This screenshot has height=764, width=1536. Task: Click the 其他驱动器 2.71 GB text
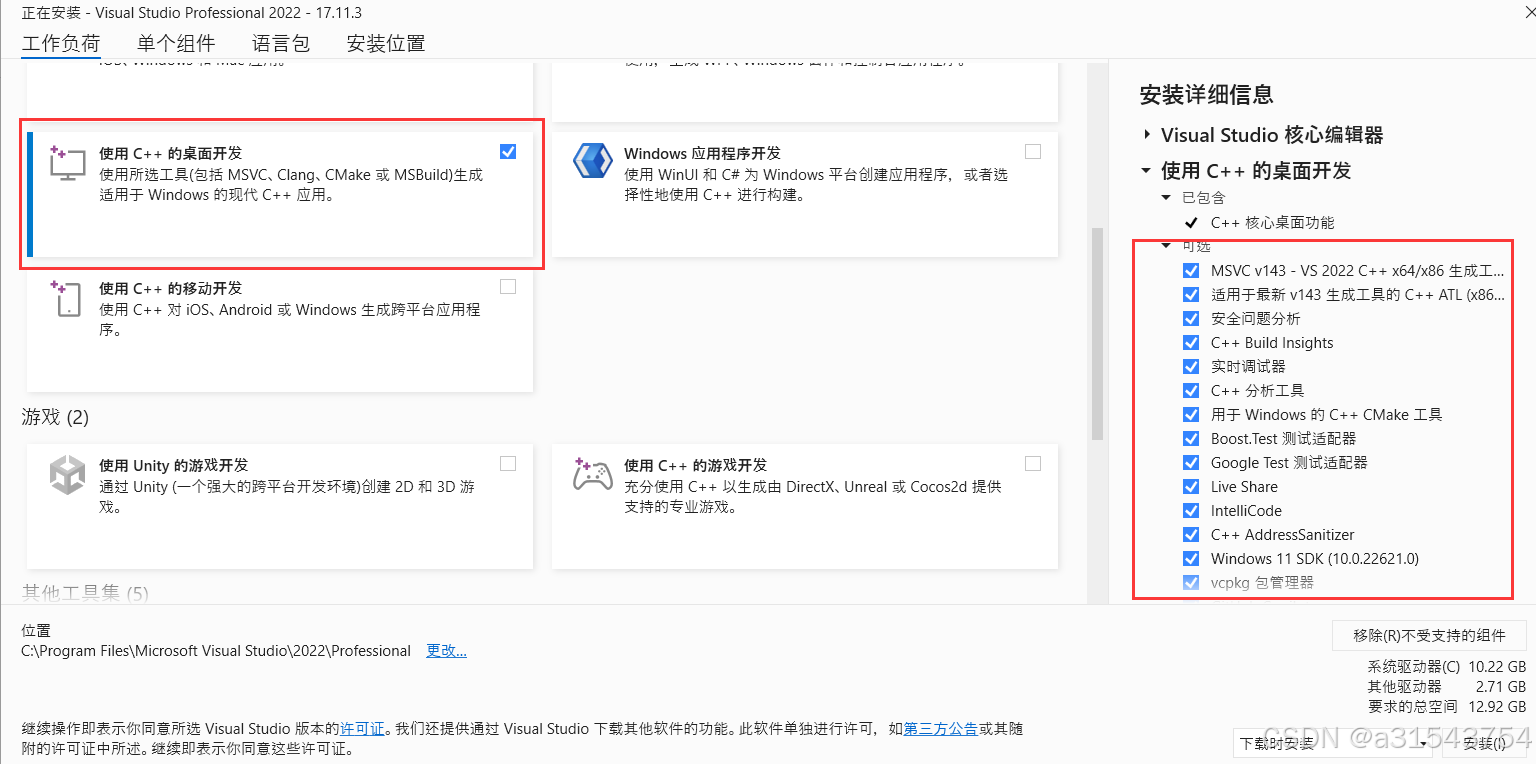click(1447, 687)
